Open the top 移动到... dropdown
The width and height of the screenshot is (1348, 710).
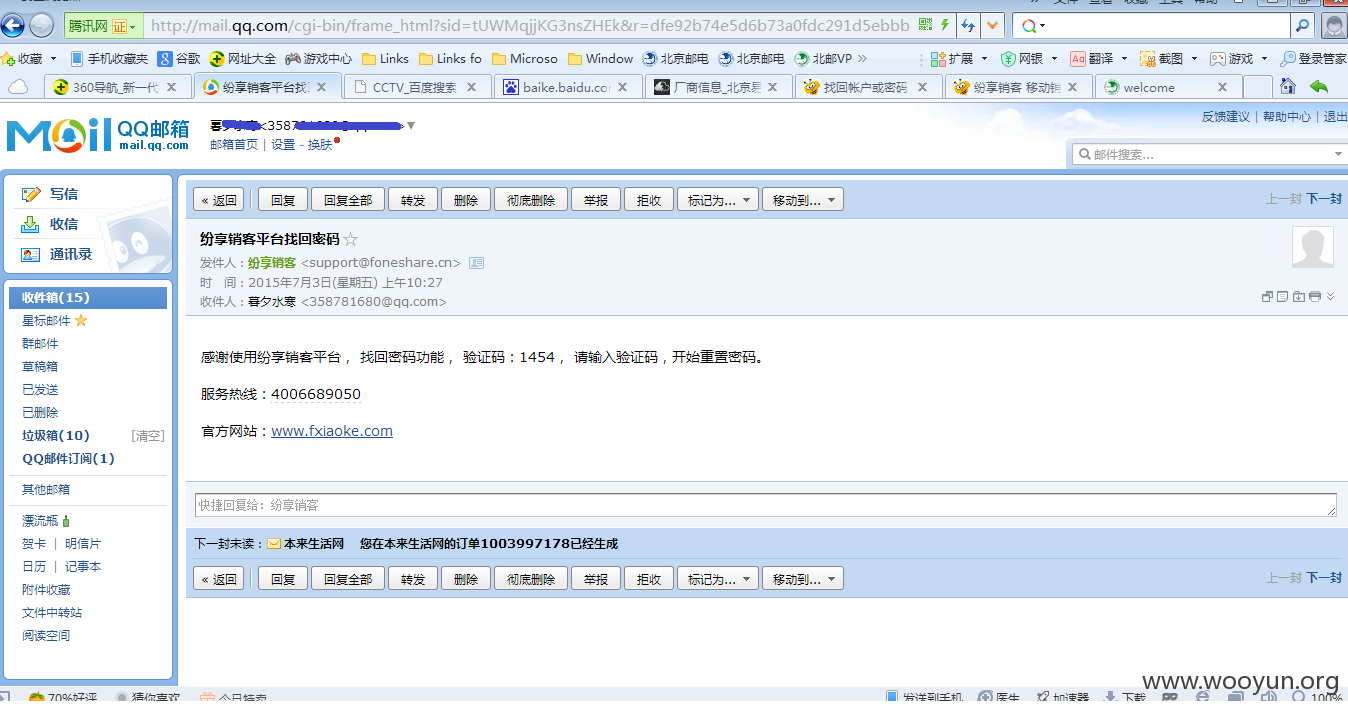[x=802, y=200]
